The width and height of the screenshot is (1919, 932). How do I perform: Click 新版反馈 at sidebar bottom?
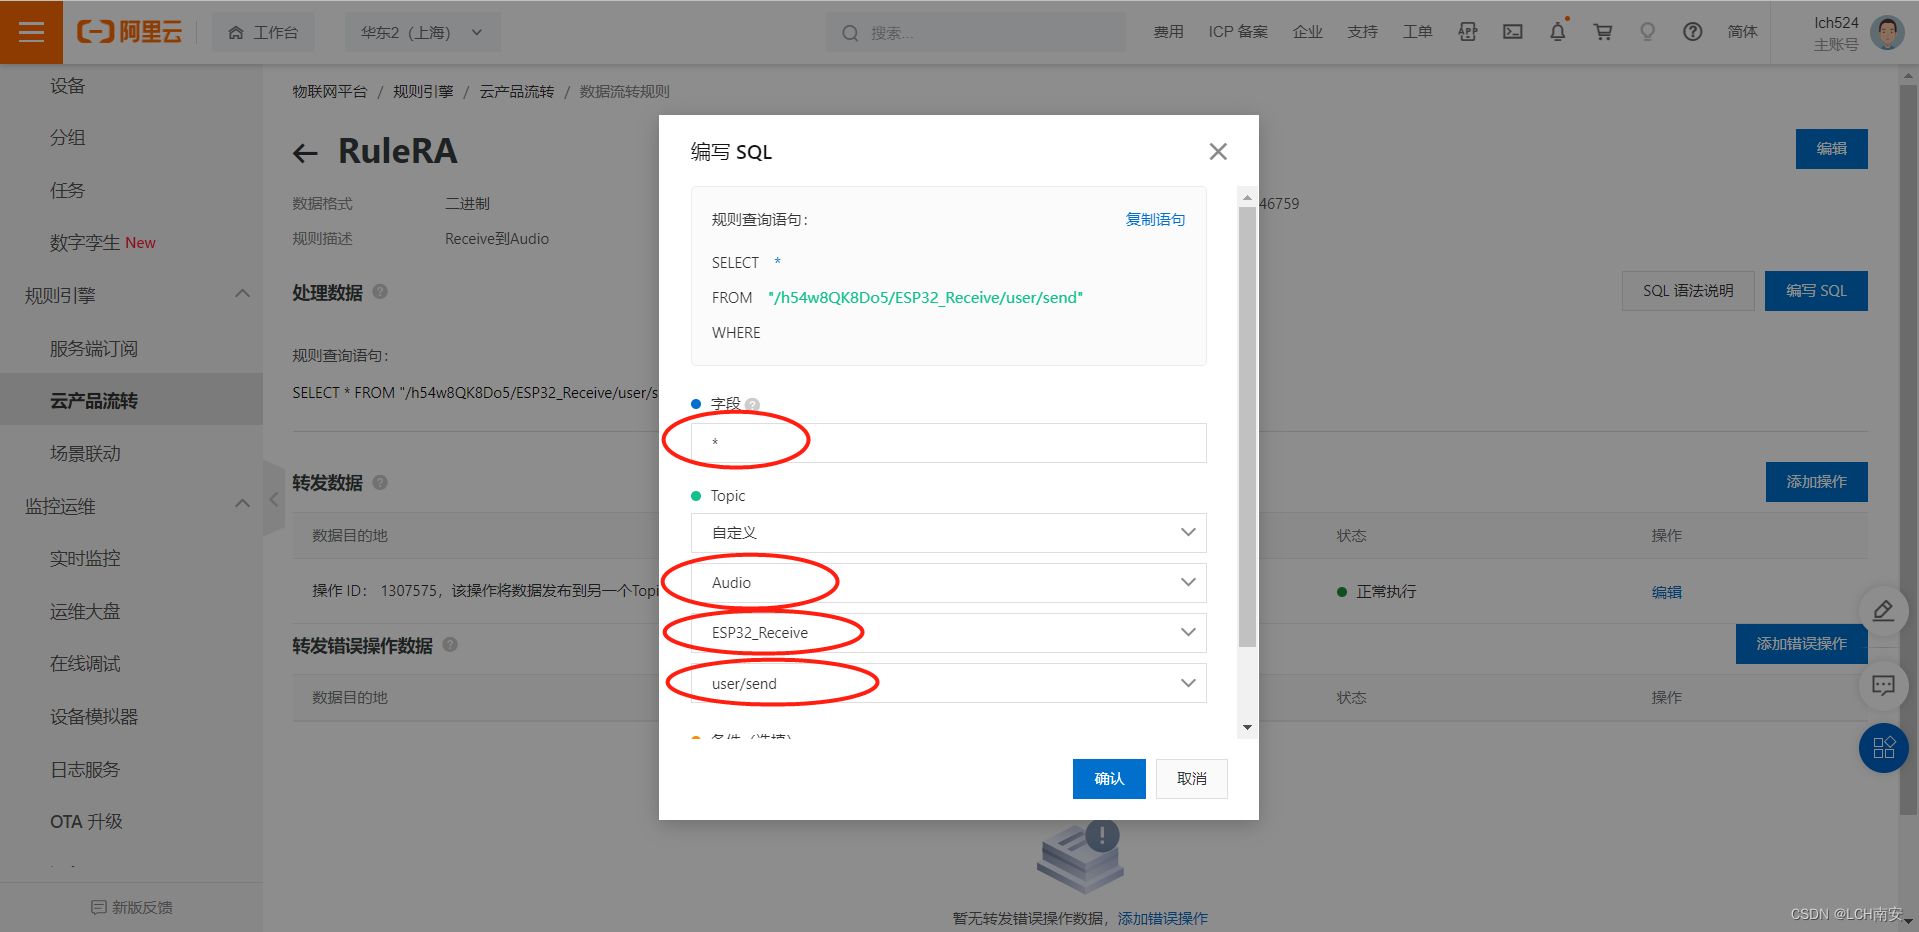point(132,908)
